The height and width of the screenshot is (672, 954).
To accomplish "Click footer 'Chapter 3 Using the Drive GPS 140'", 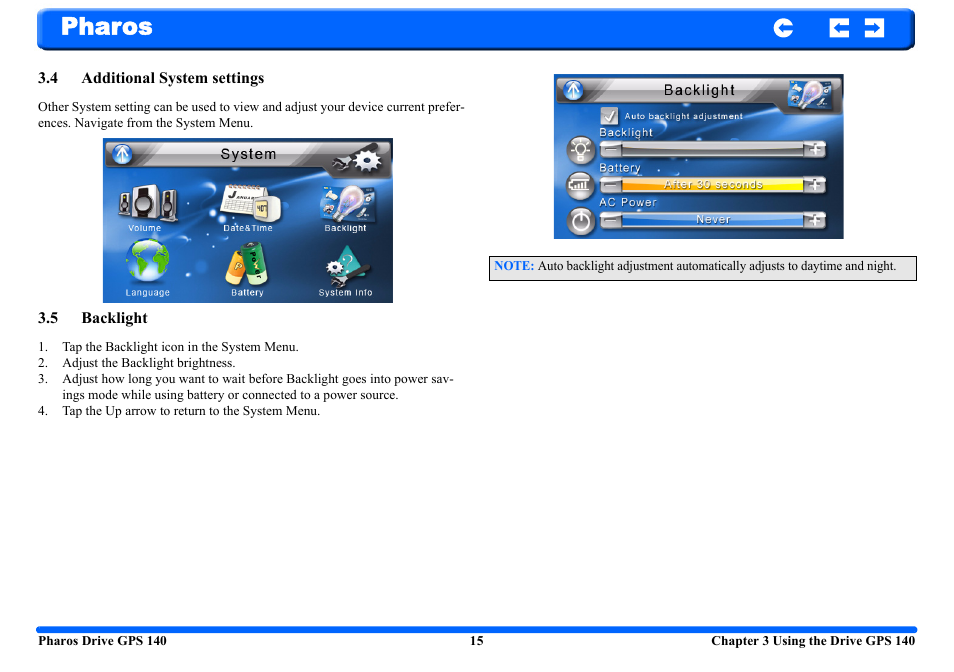I will tap(813, 641).
